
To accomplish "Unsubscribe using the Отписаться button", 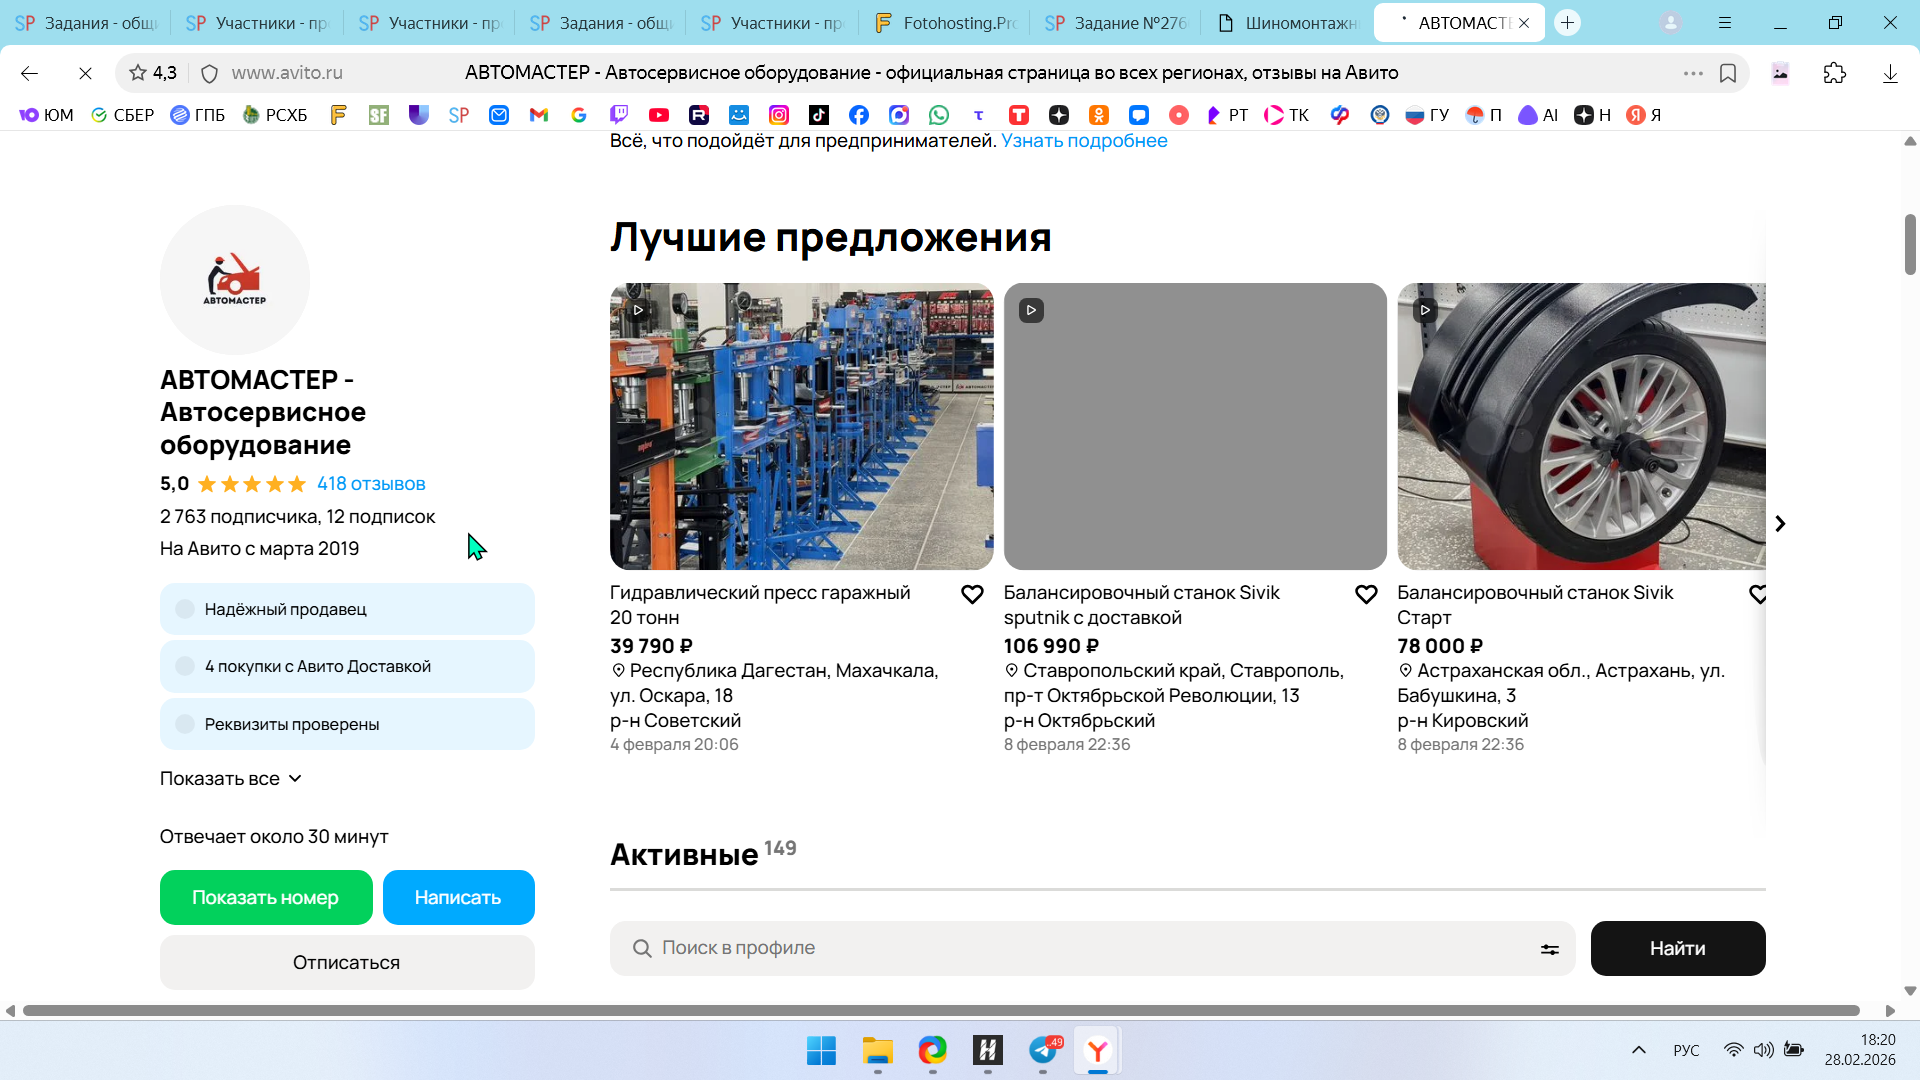I will click(346, 963).
